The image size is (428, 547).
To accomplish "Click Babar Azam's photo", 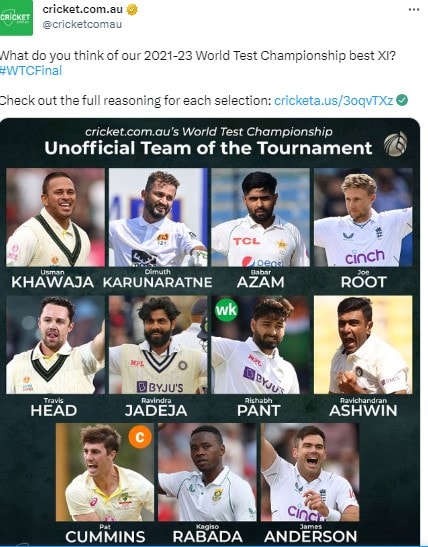I will [261, 217].
